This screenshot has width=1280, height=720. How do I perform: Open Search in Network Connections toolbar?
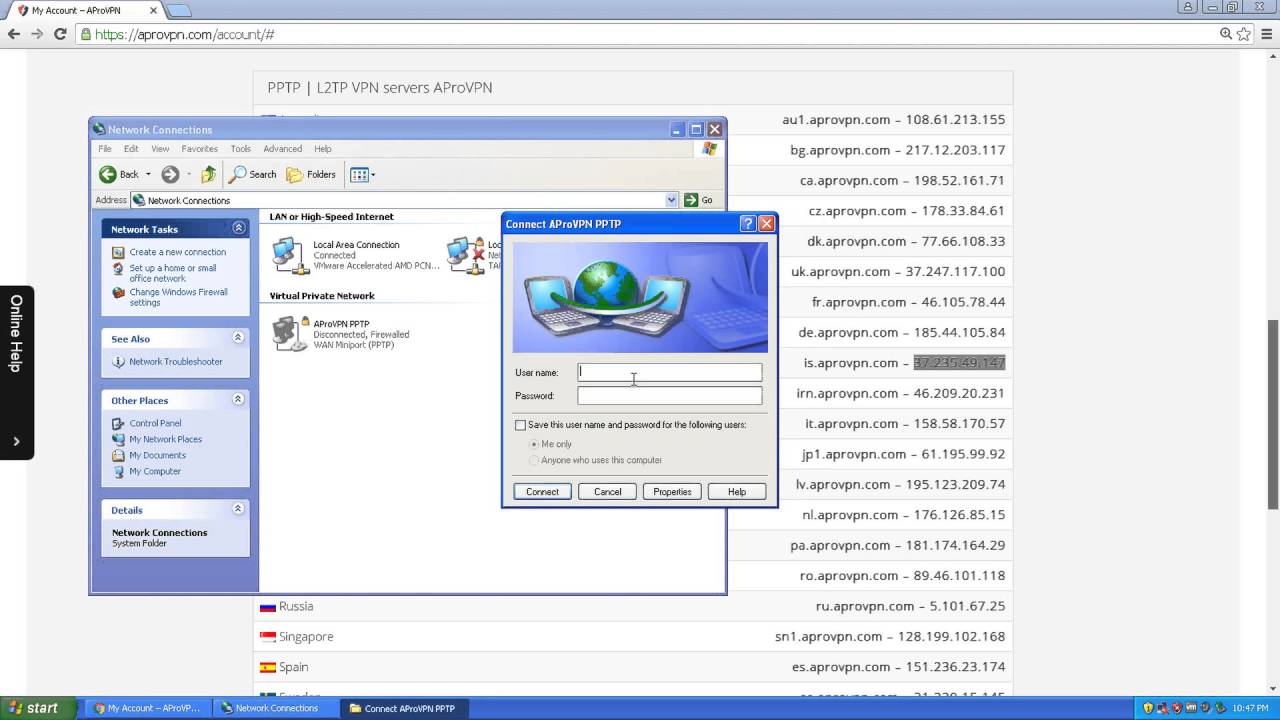(x=252, y=174)
